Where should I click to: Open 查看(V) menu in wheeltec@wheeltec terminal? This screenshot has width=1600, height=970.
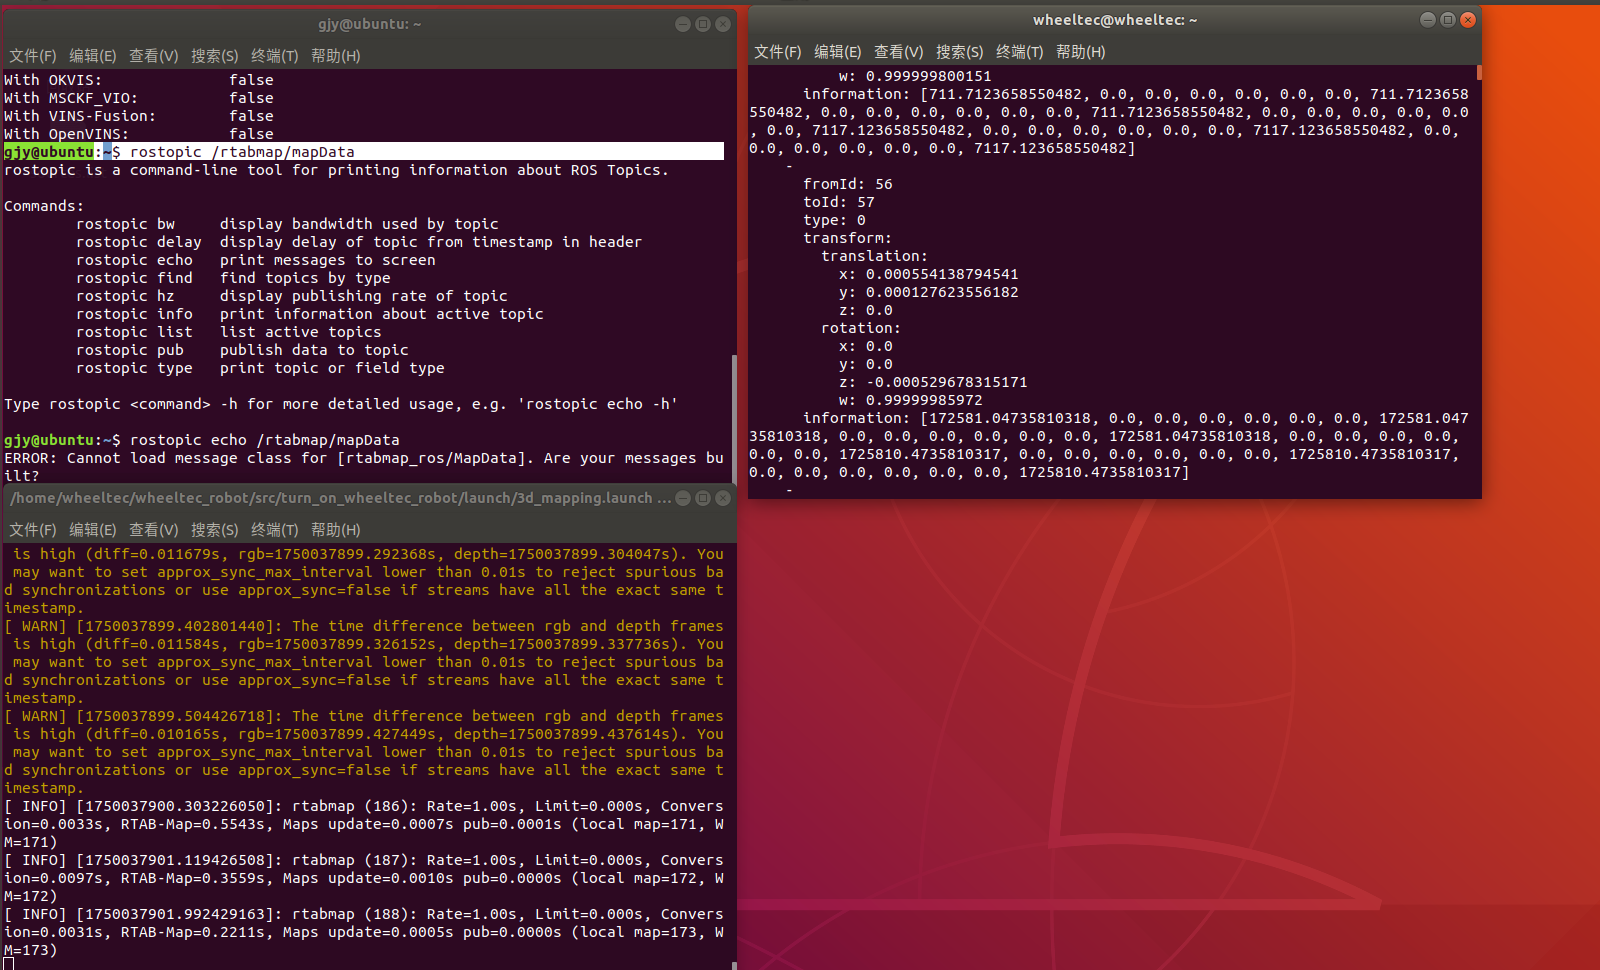[x=898, y=52]
